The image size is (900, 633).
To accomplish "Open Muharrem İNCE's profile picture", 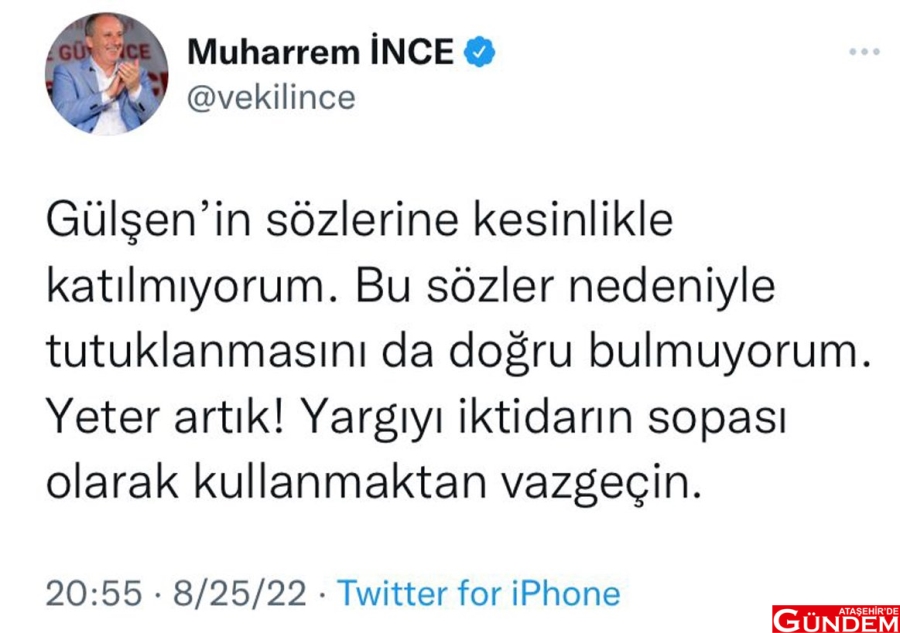I will click(106, 73).
